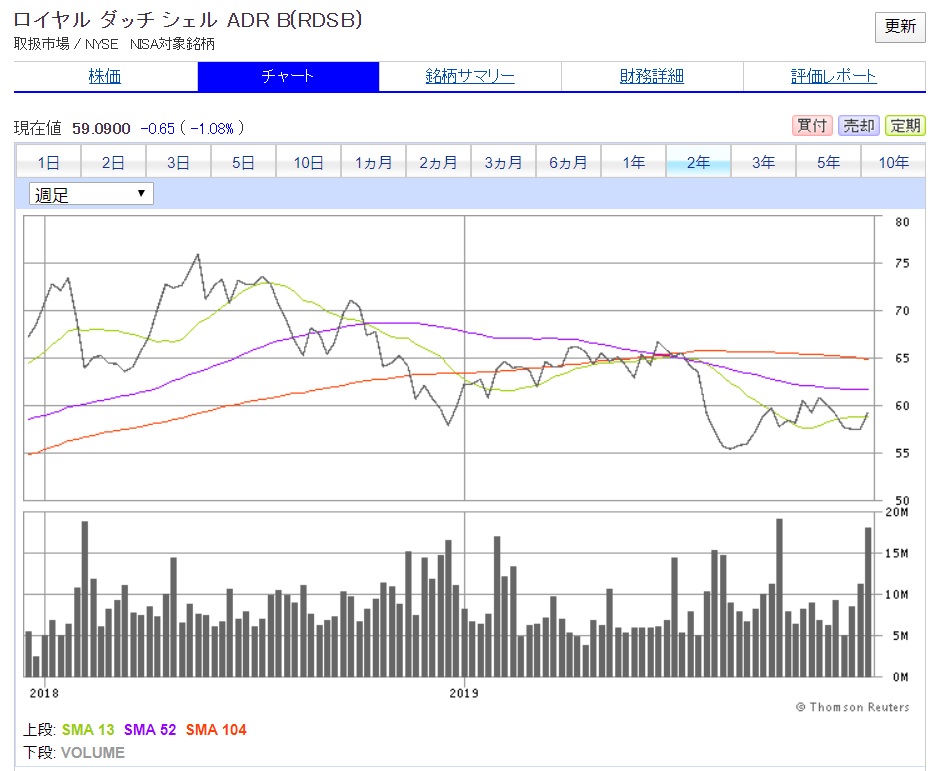
Task: Click the current price 59.0900 value
Action: (101, 128)
